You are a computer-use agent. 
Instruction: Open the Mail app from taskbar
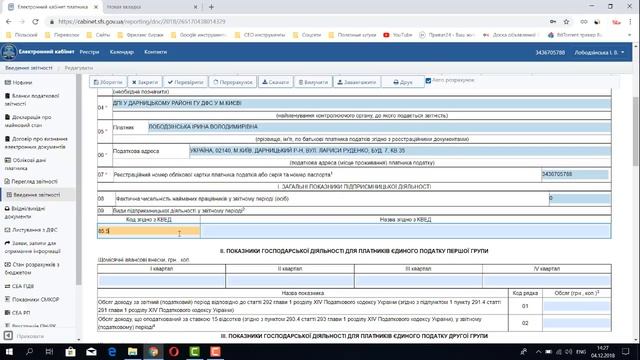(91, 351)
